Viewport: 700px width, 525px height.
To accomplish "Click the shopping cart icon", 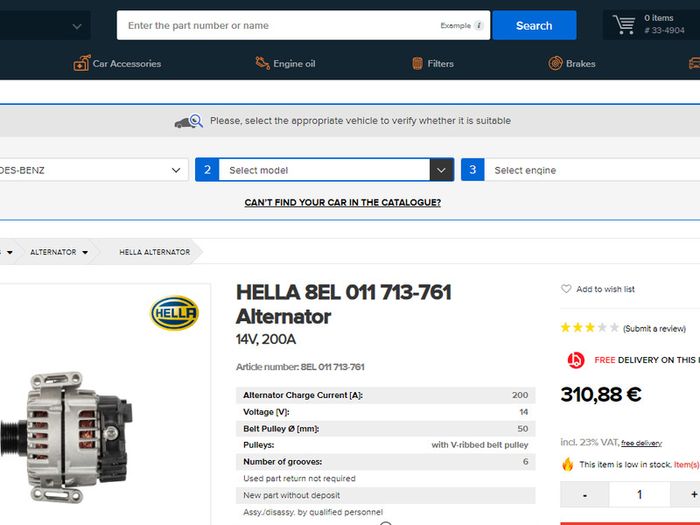I will coord(624,25).
